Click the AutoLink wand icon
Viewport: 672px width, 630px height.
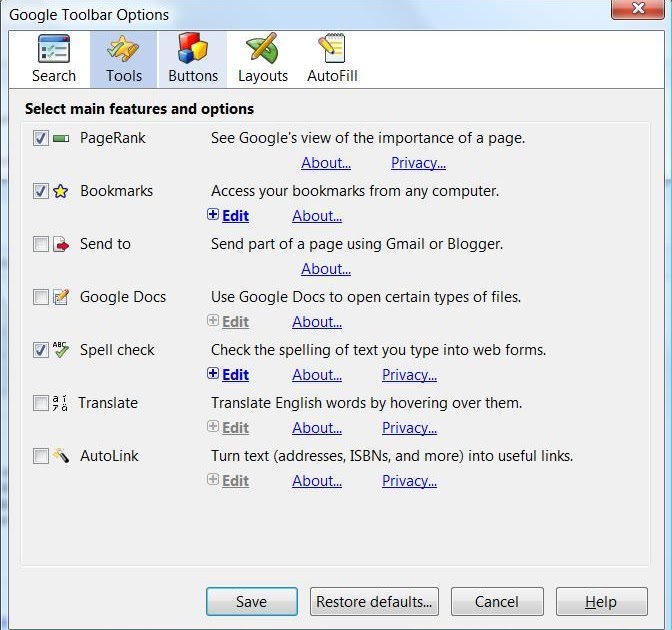pos(61,456)
